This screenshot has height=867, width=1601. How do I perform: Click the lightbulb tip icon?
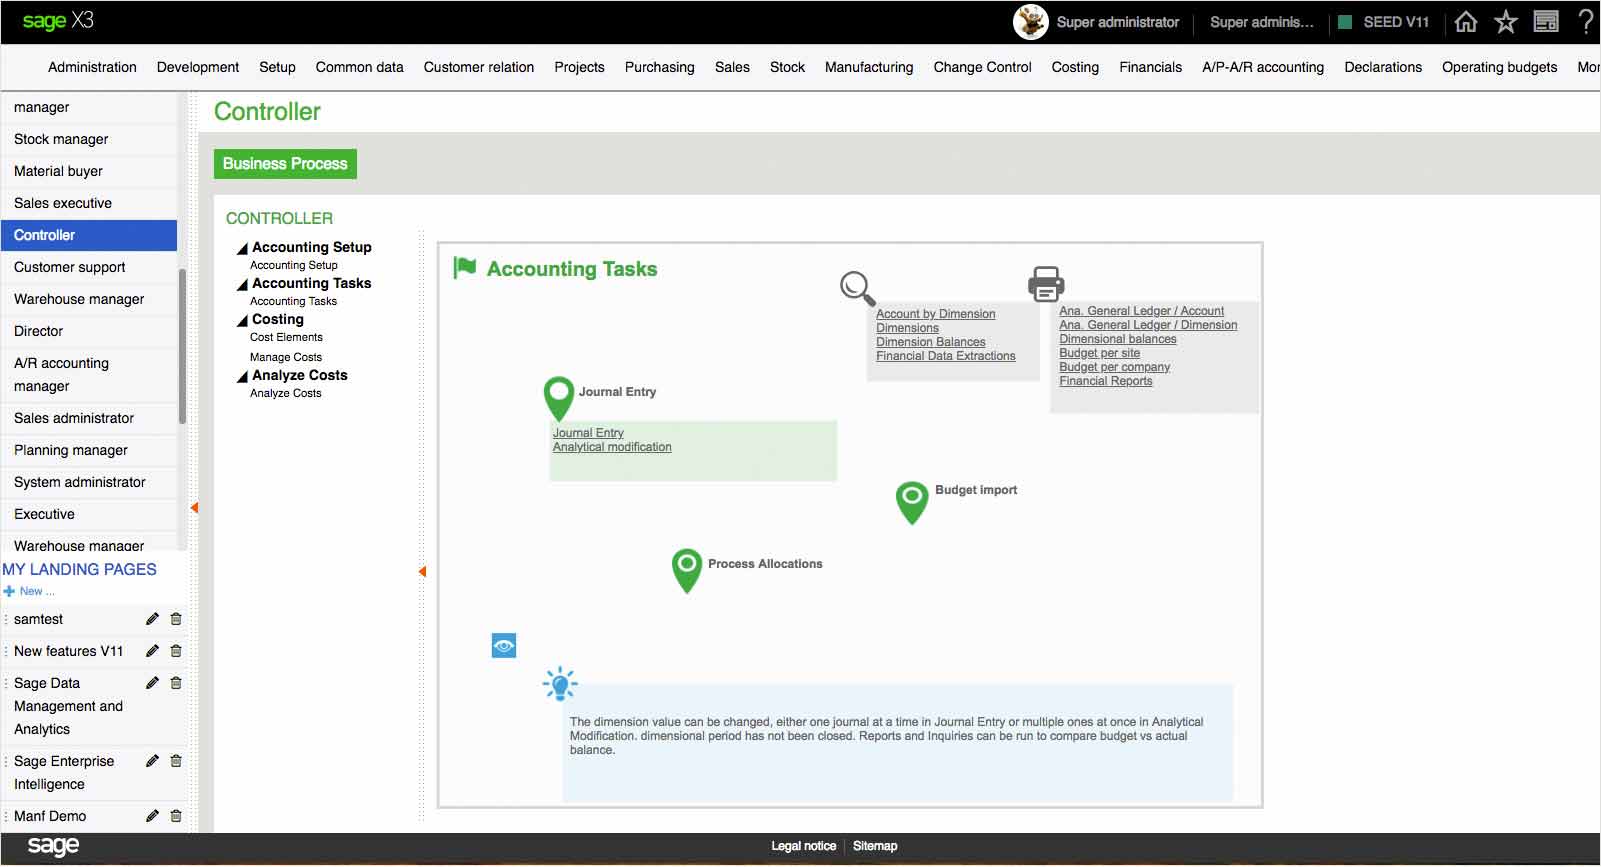point(560,685)
